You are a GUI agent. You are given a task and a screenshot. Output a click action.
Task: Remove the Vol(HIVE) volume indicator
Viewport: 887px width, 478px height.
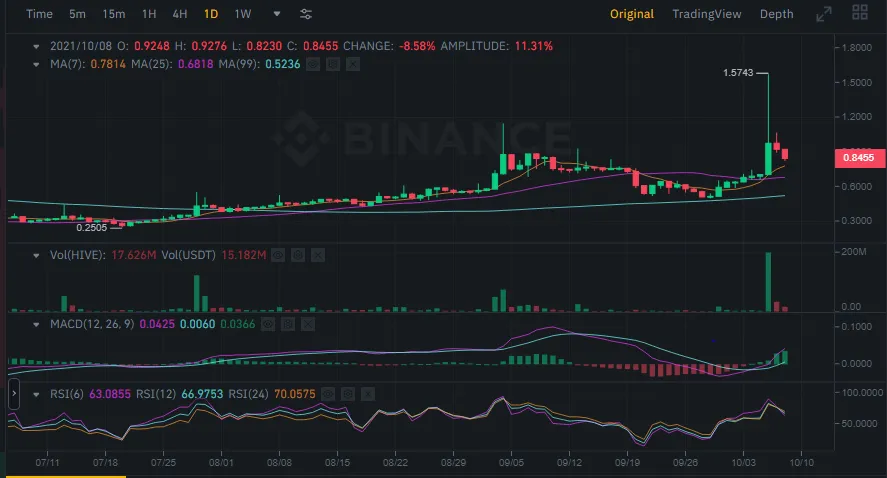tap(318, 256)
